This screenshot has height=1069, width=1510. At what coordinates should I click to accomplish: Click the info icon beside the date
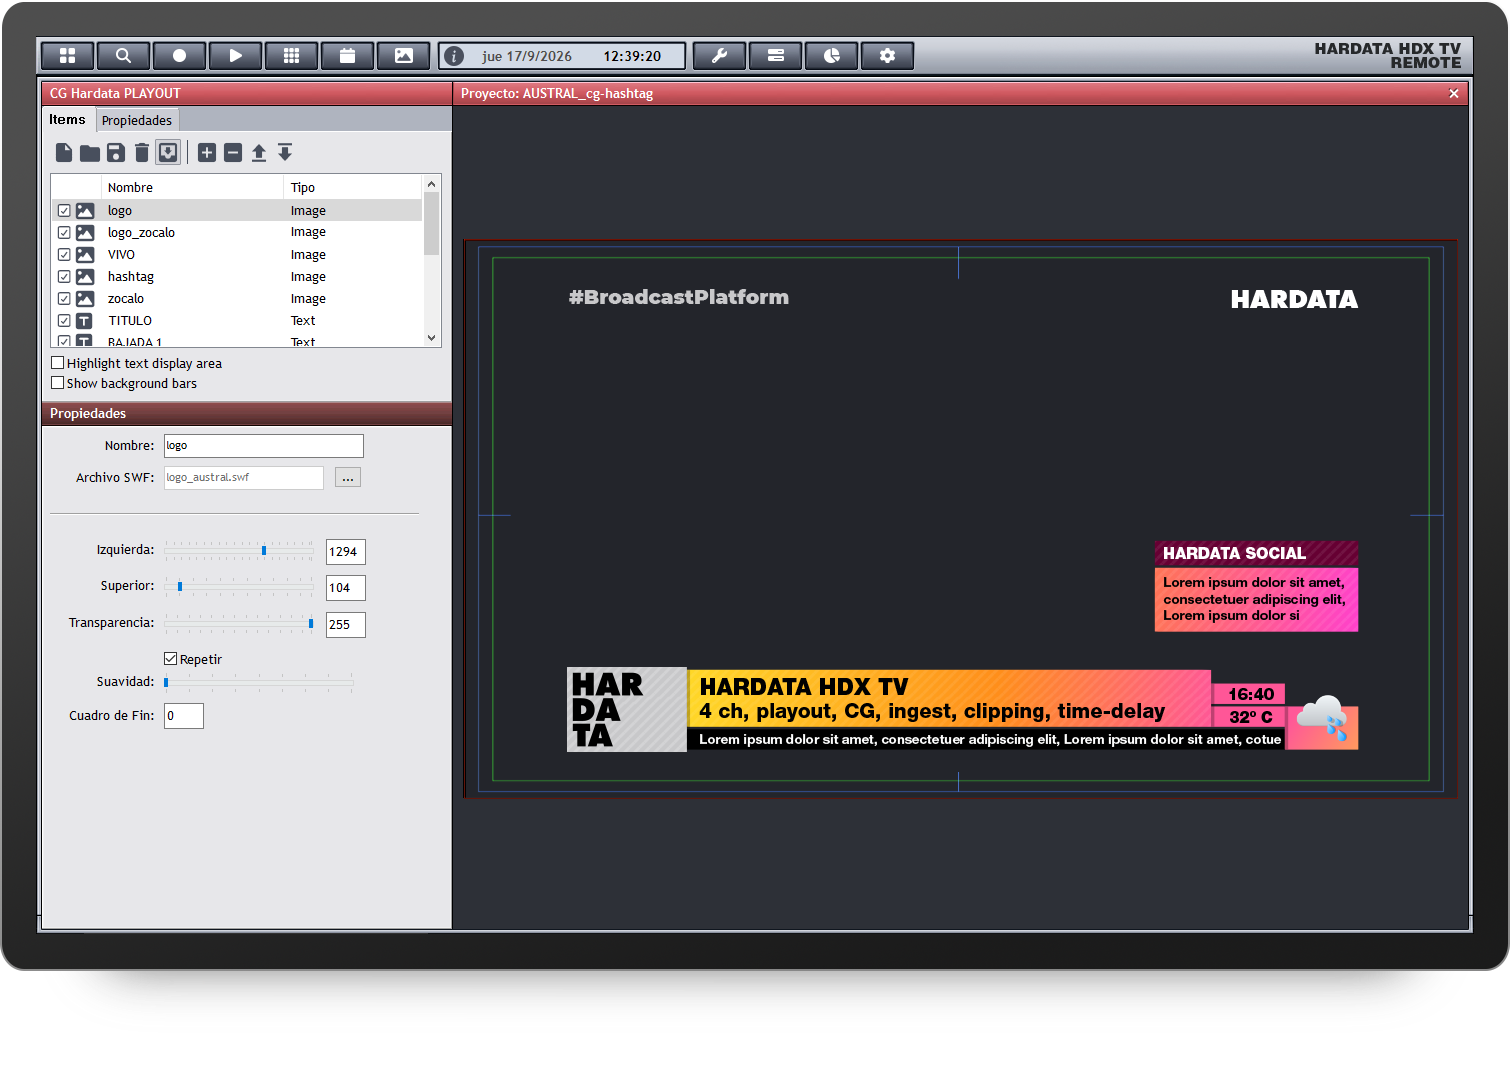point(454,56)
